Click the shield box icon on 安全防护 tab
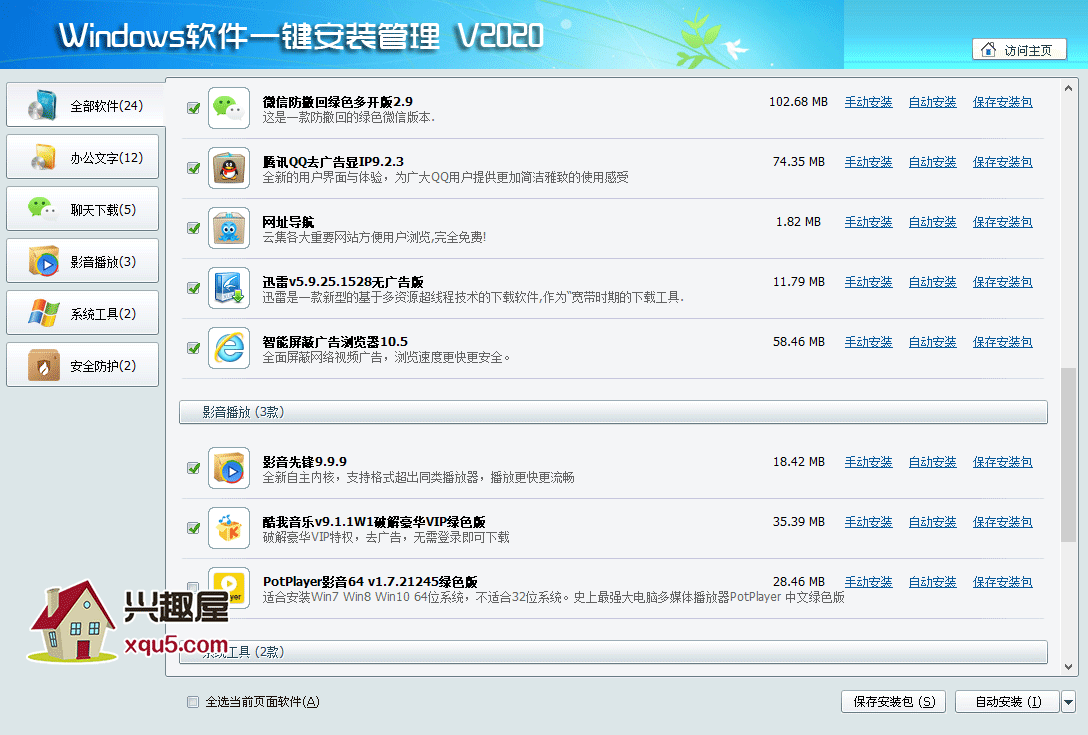1088x735 pixels. (43, 365)
